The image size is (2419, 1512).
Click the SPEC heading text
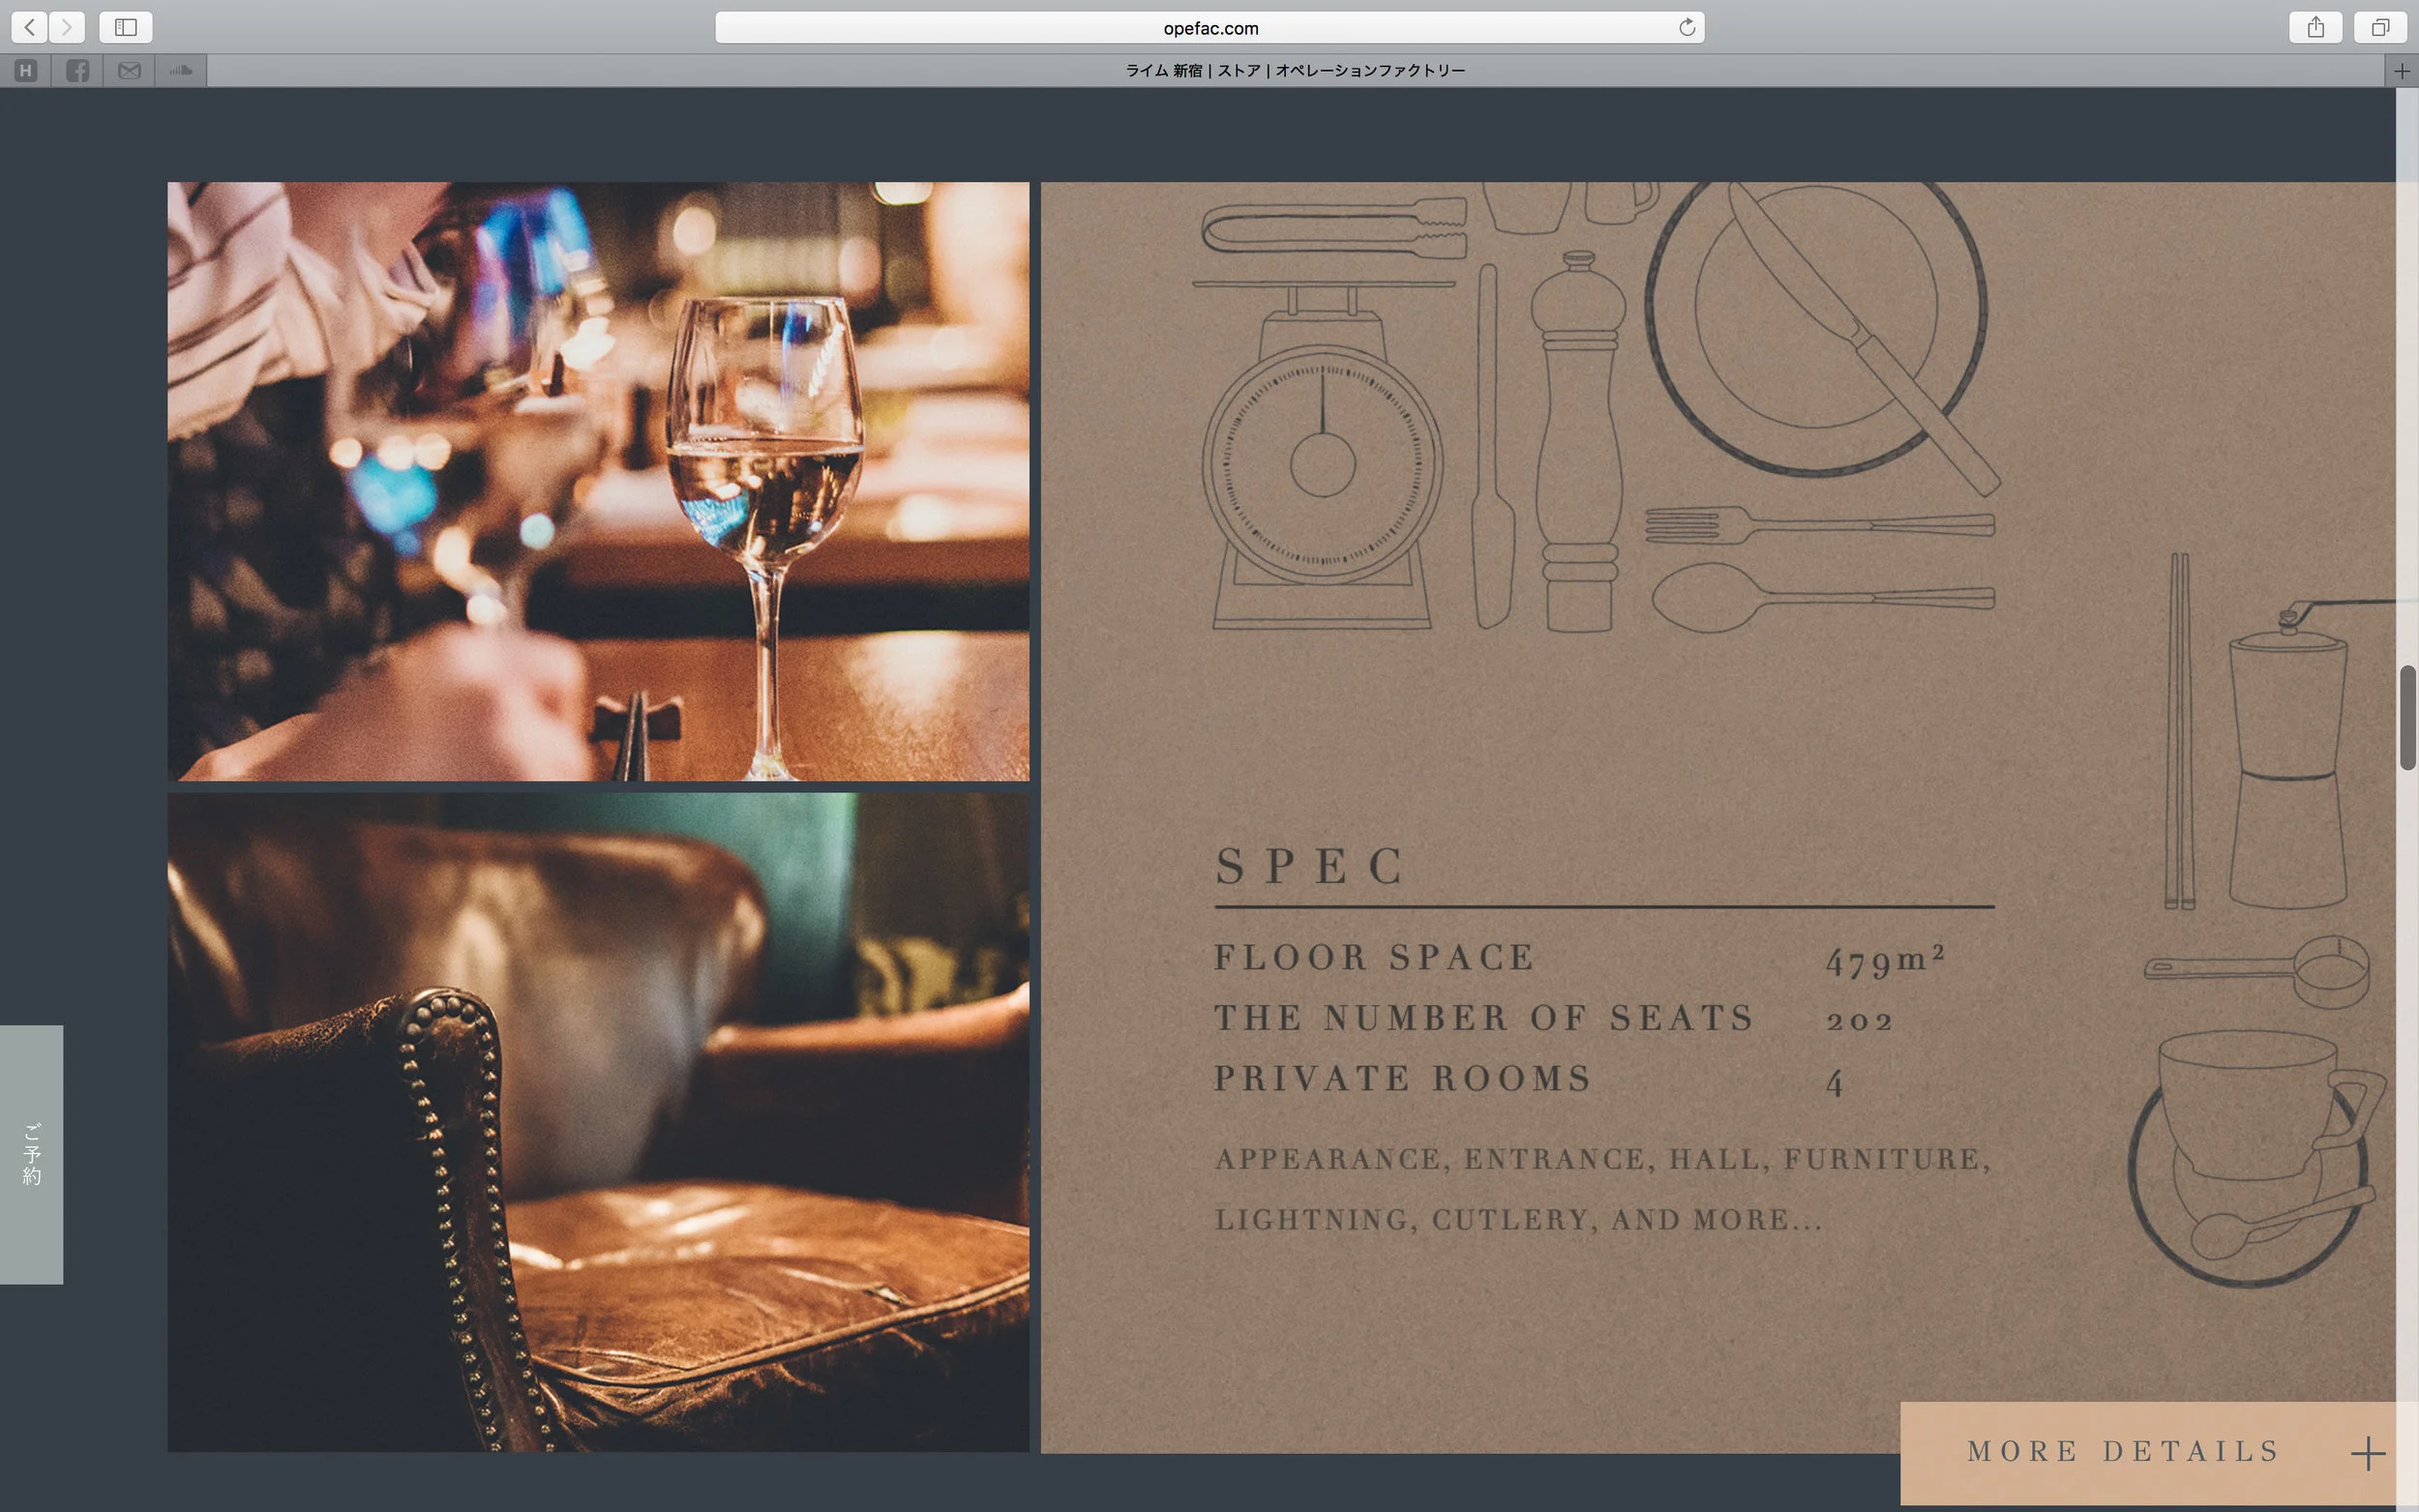pyautogui.click(x=1311, y=866)
